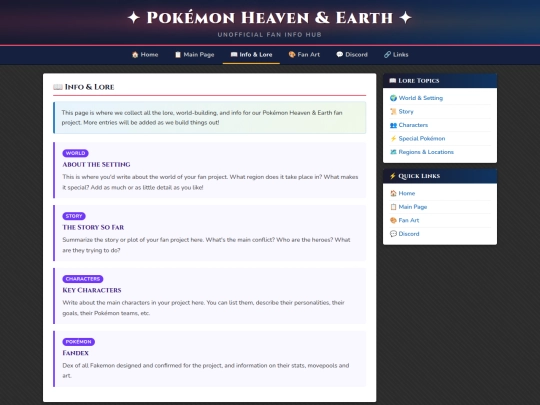
Task: Click the scroll icon next to Story topic
Action: [393, 111]
